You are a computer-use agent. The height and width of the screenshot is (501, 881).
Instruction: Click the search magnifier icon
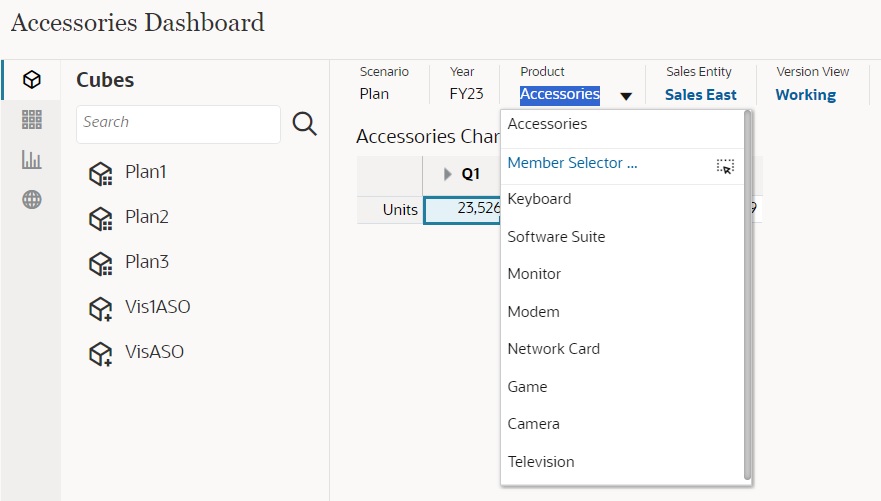pos(304,123)
